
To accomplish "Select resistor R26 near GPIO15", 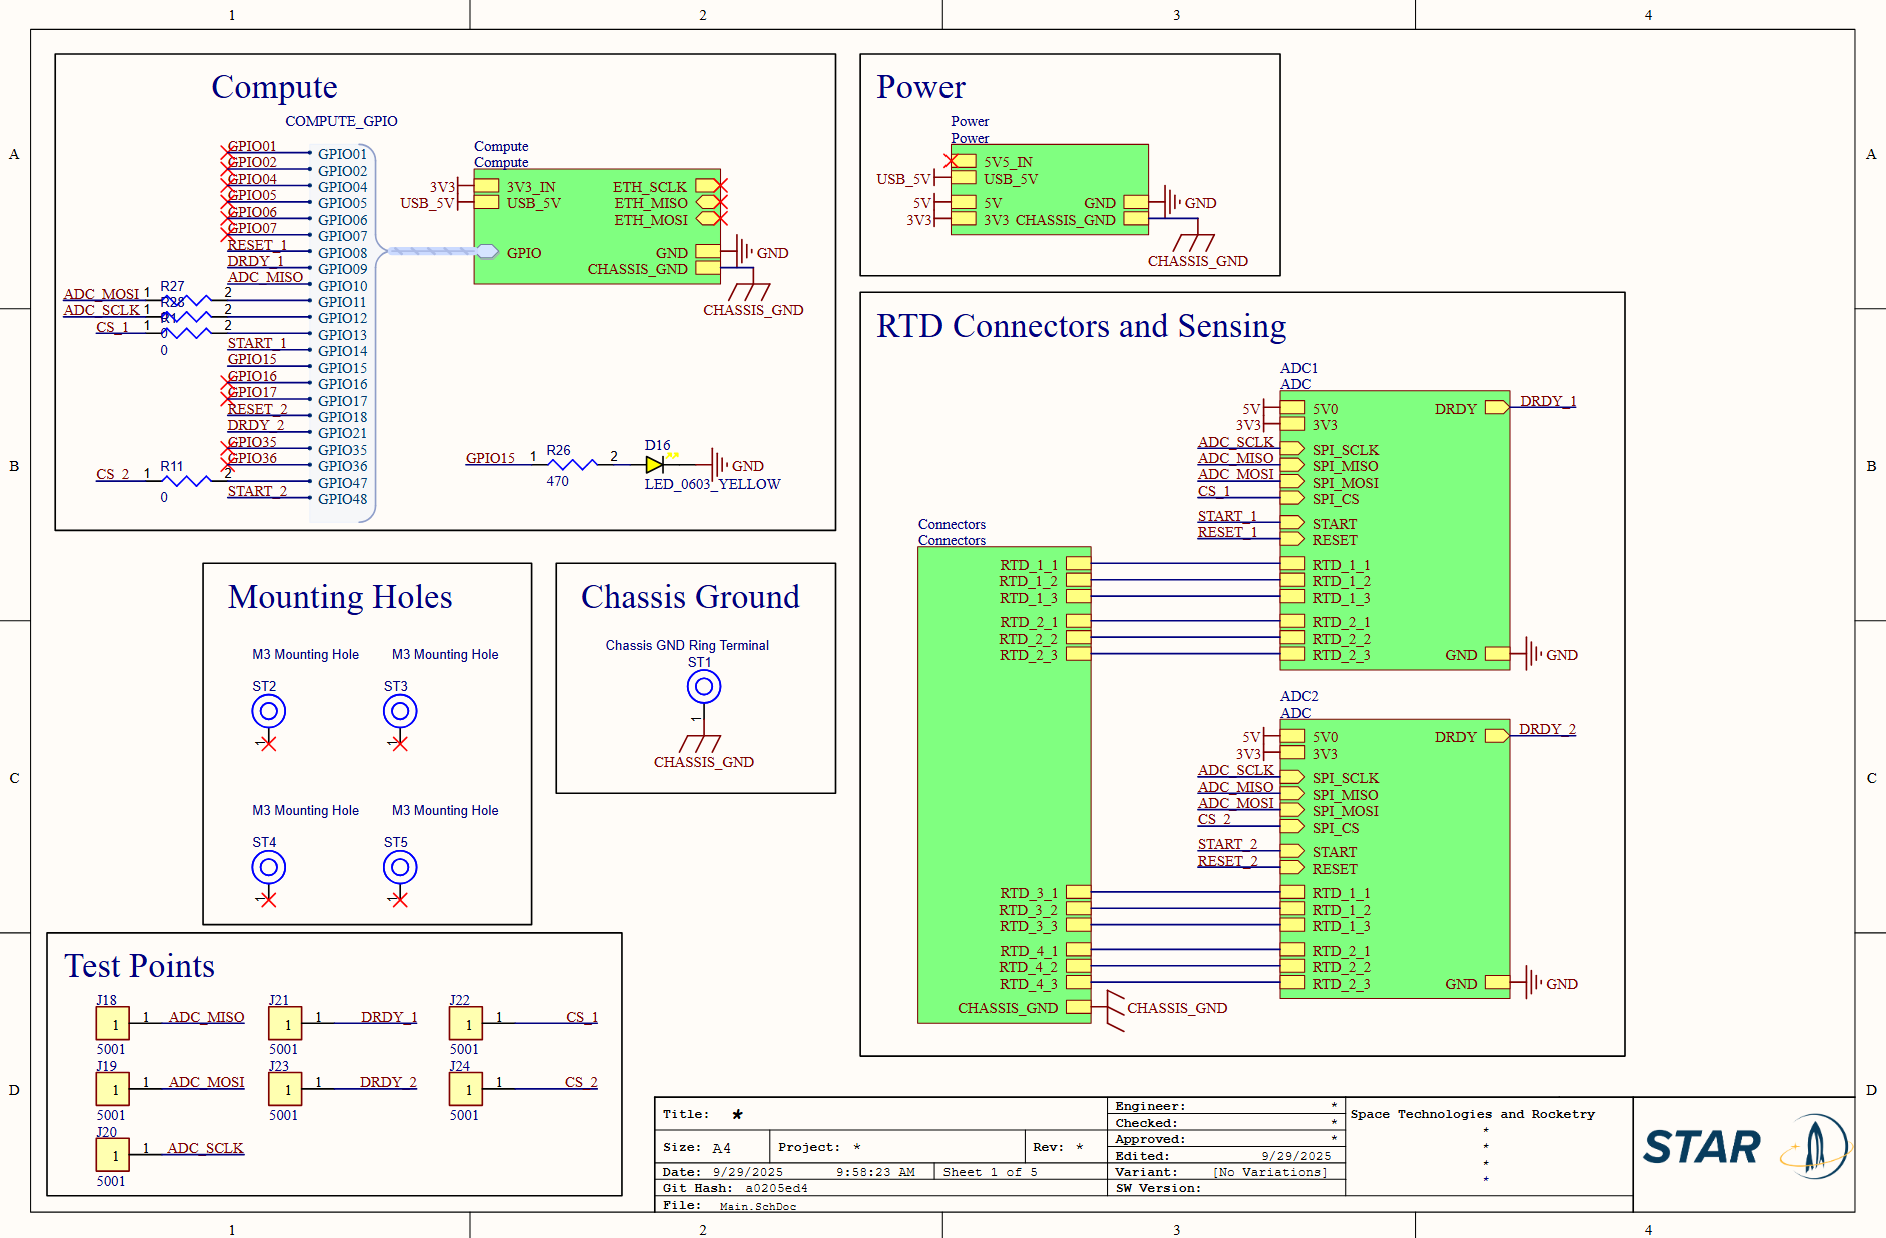I will coord(572,464).
